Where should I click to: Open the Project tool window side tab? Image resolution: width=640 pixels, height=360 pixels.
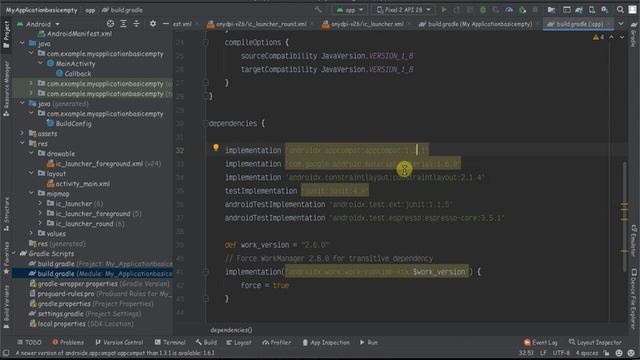pos(6,34)
